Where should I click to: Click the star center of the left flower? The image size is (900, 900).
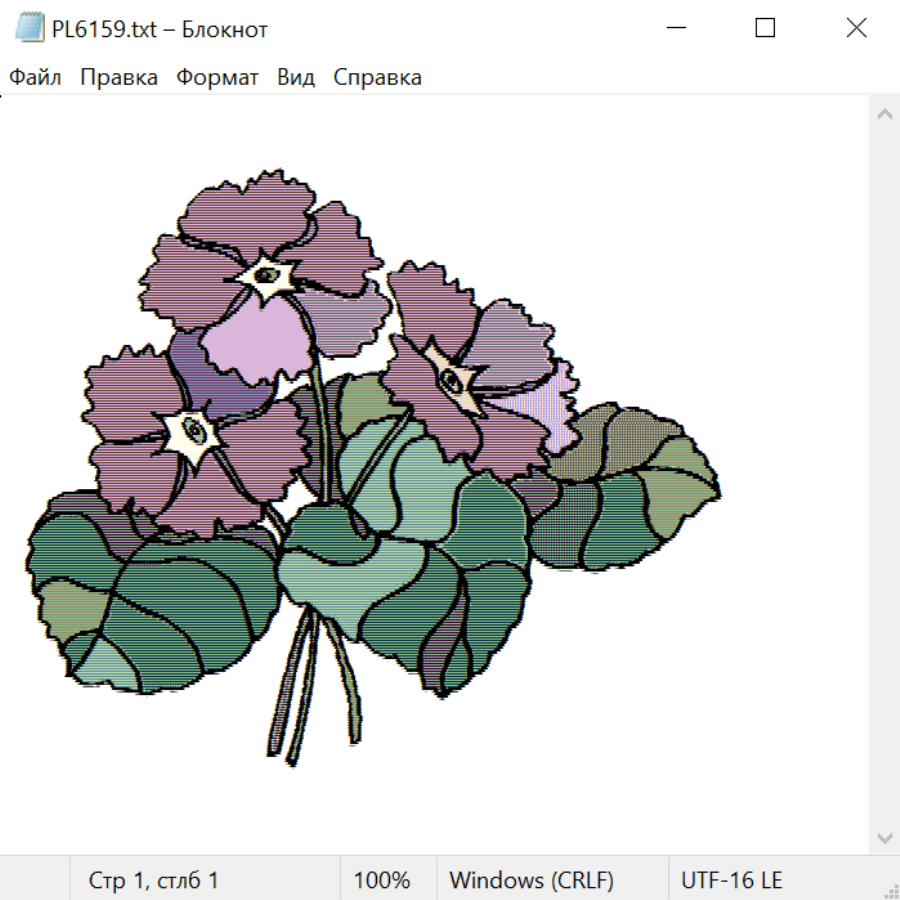click(194, 432)
